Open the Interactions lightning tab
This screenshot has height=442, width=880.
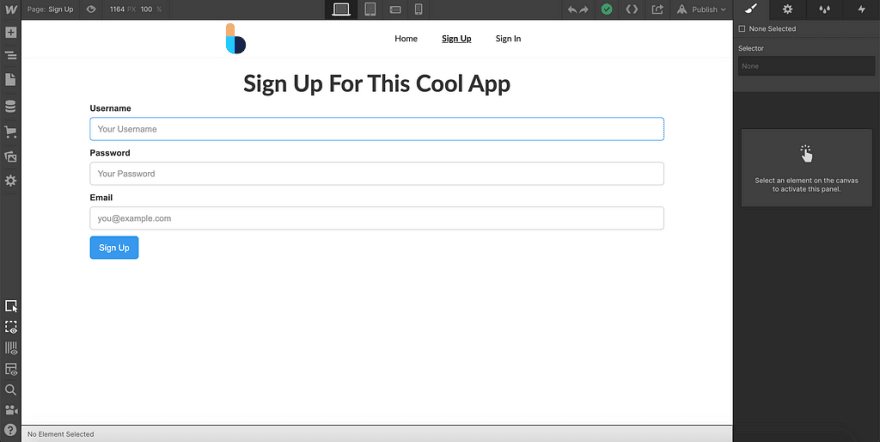[861, 10]
